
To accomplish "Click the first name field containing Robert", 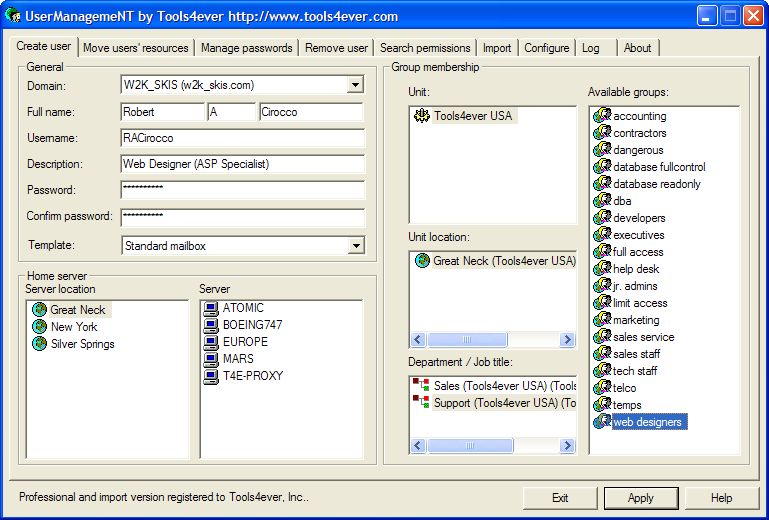I will (162, 112).
